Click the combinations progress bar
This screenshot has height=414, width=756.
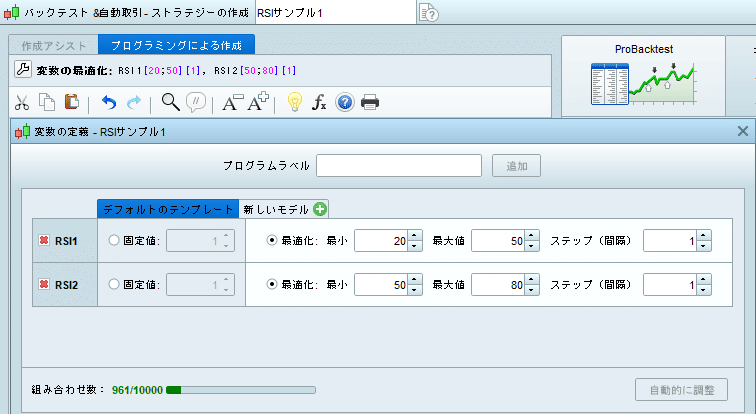tap(241, 390)
